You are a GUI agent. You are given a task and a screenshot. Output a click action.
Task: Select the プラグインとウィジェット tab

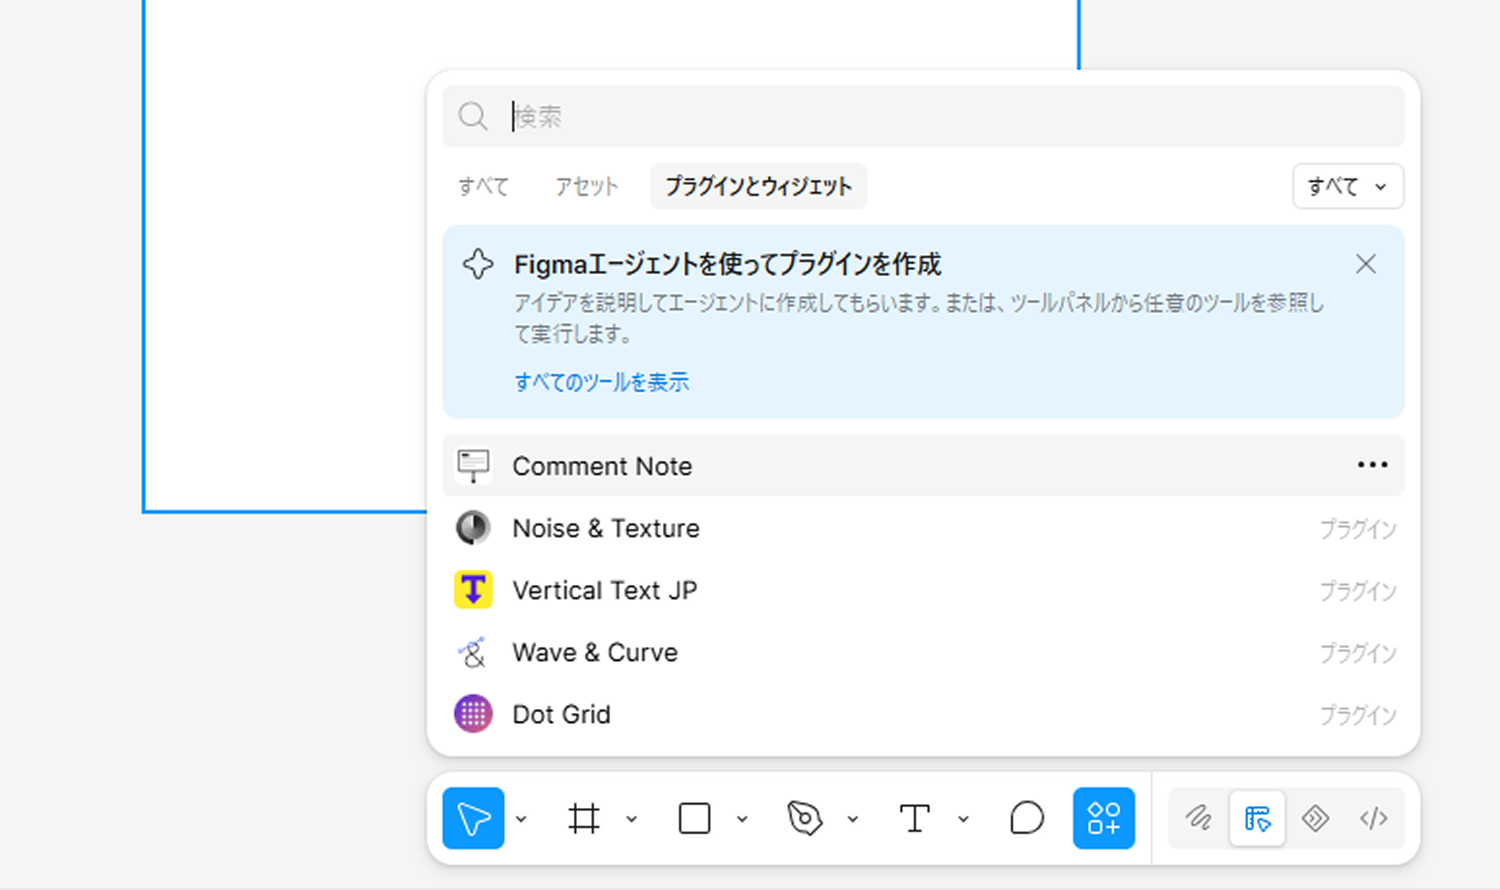[759, 186]
